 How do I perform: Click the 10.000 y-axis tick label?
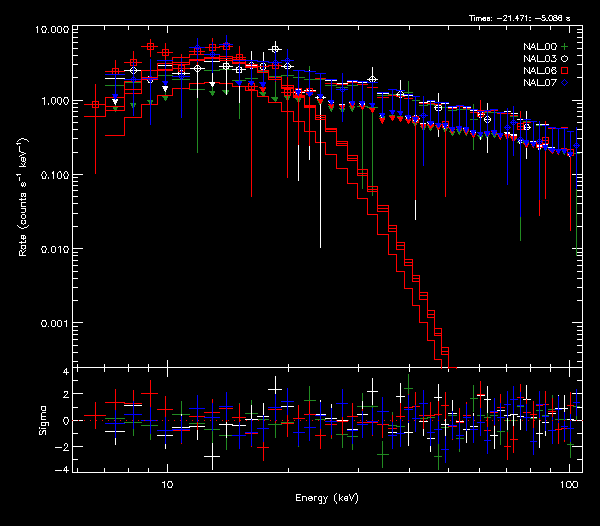pos(52,31)
